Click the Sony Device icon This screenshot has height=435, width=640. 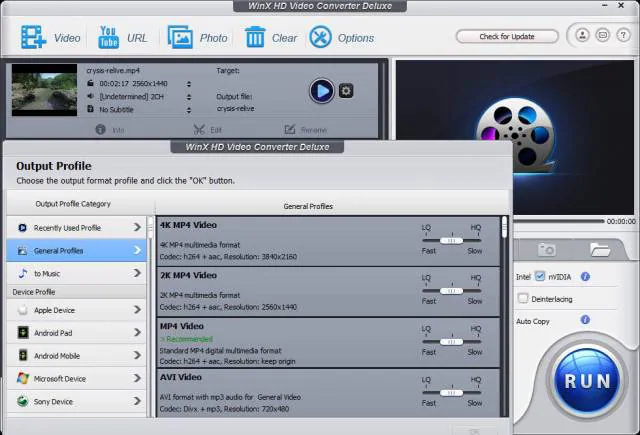23,401
